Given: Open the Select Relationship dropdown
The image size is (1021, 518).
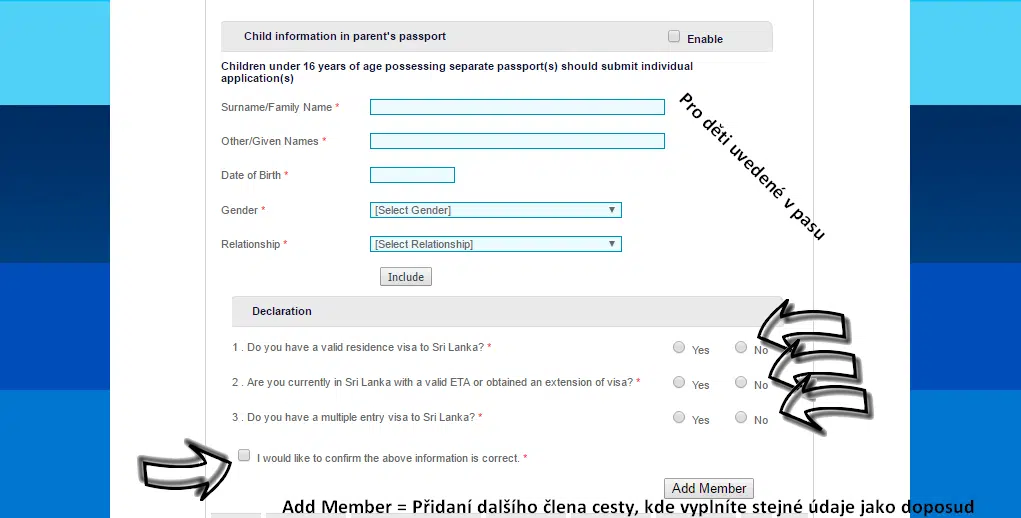Looking at the screenshot, I should click(x=496, y=244).
